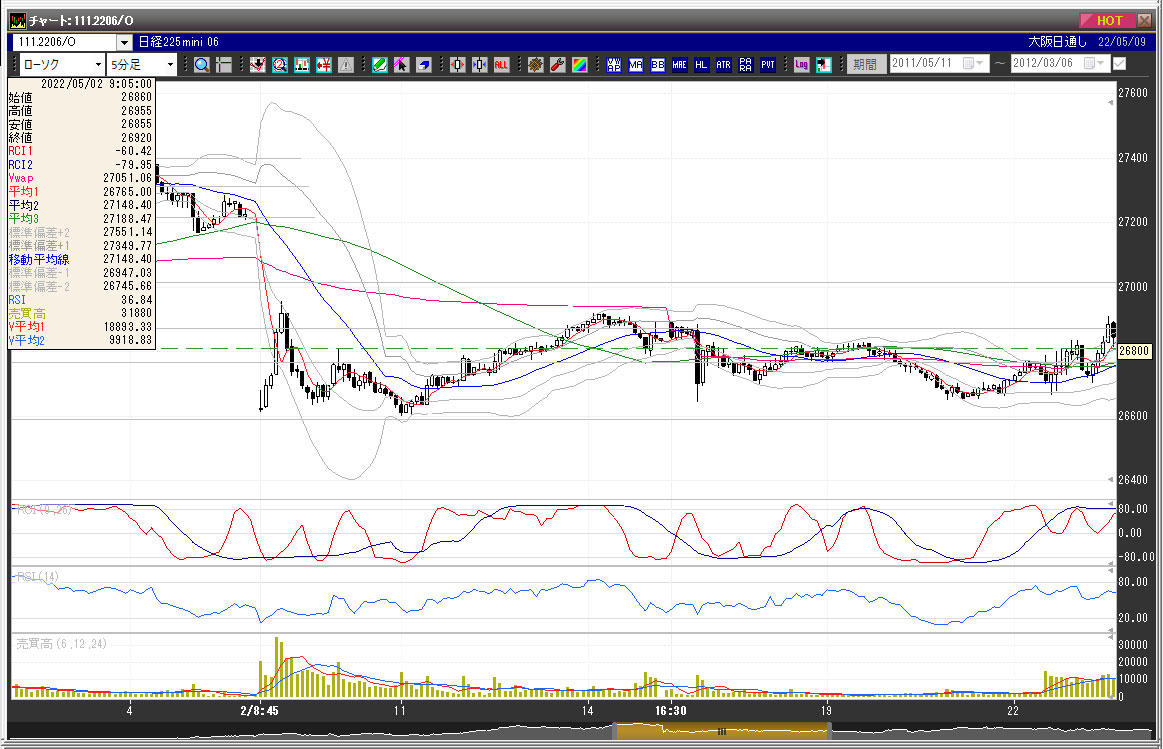Viewport: 1163px width, 749px height.
Task: Open the red bar-chart comparison icon
Action: 302,65
